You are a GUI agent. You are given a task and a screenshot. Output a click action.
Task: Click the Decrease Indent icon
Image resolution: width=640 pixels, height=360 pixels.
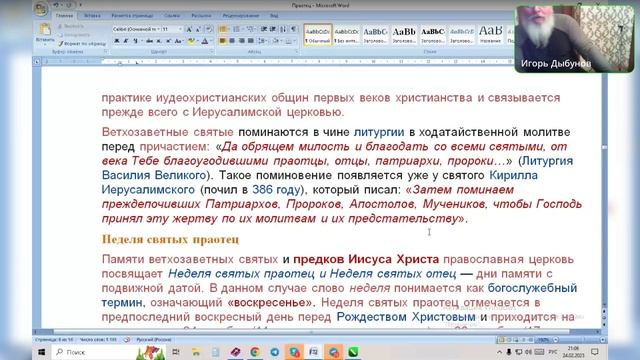pyautogui.click(x=264, y=29)
